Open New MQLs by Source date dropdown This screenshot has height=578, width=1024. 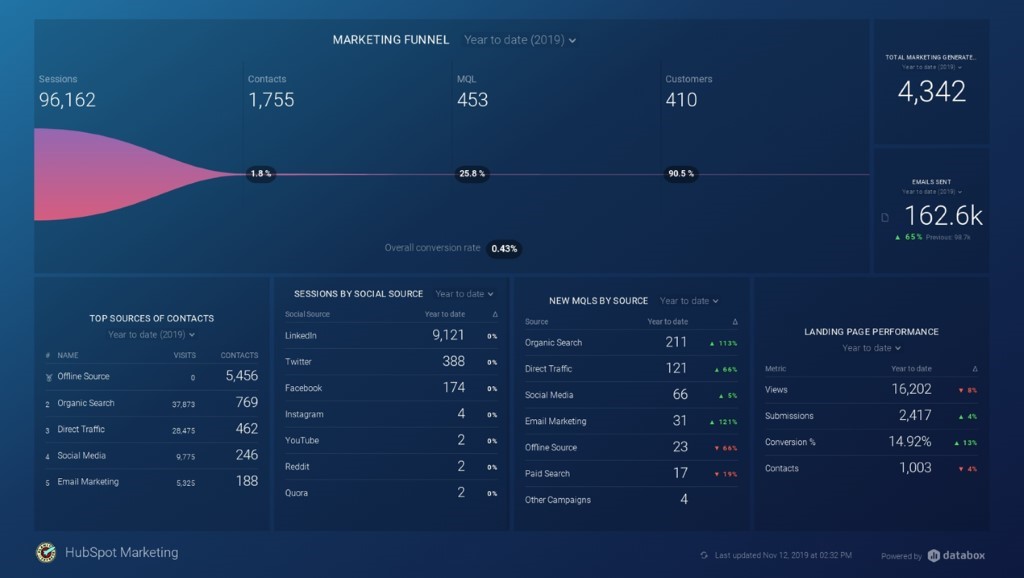point(689,301)
